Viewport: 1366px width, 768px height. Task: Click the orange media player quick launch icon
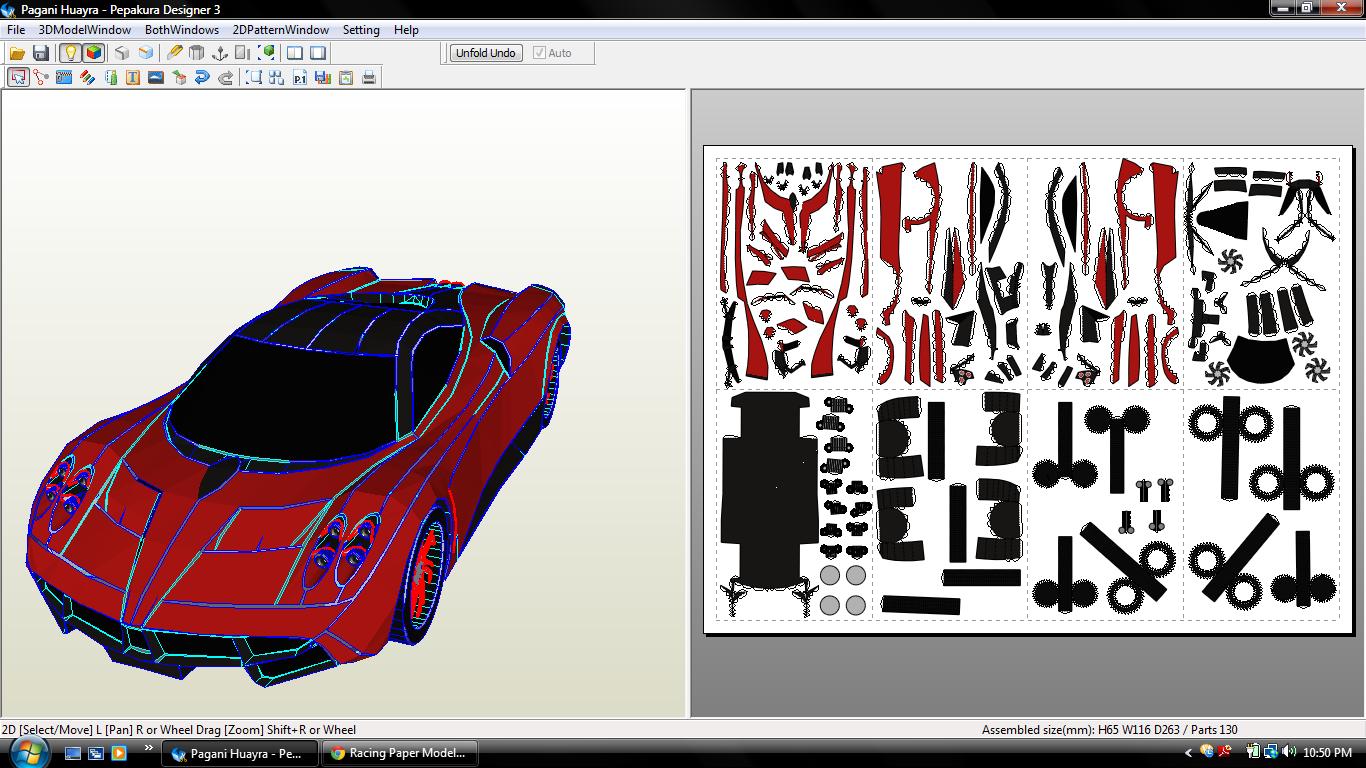tap(119, 753)
